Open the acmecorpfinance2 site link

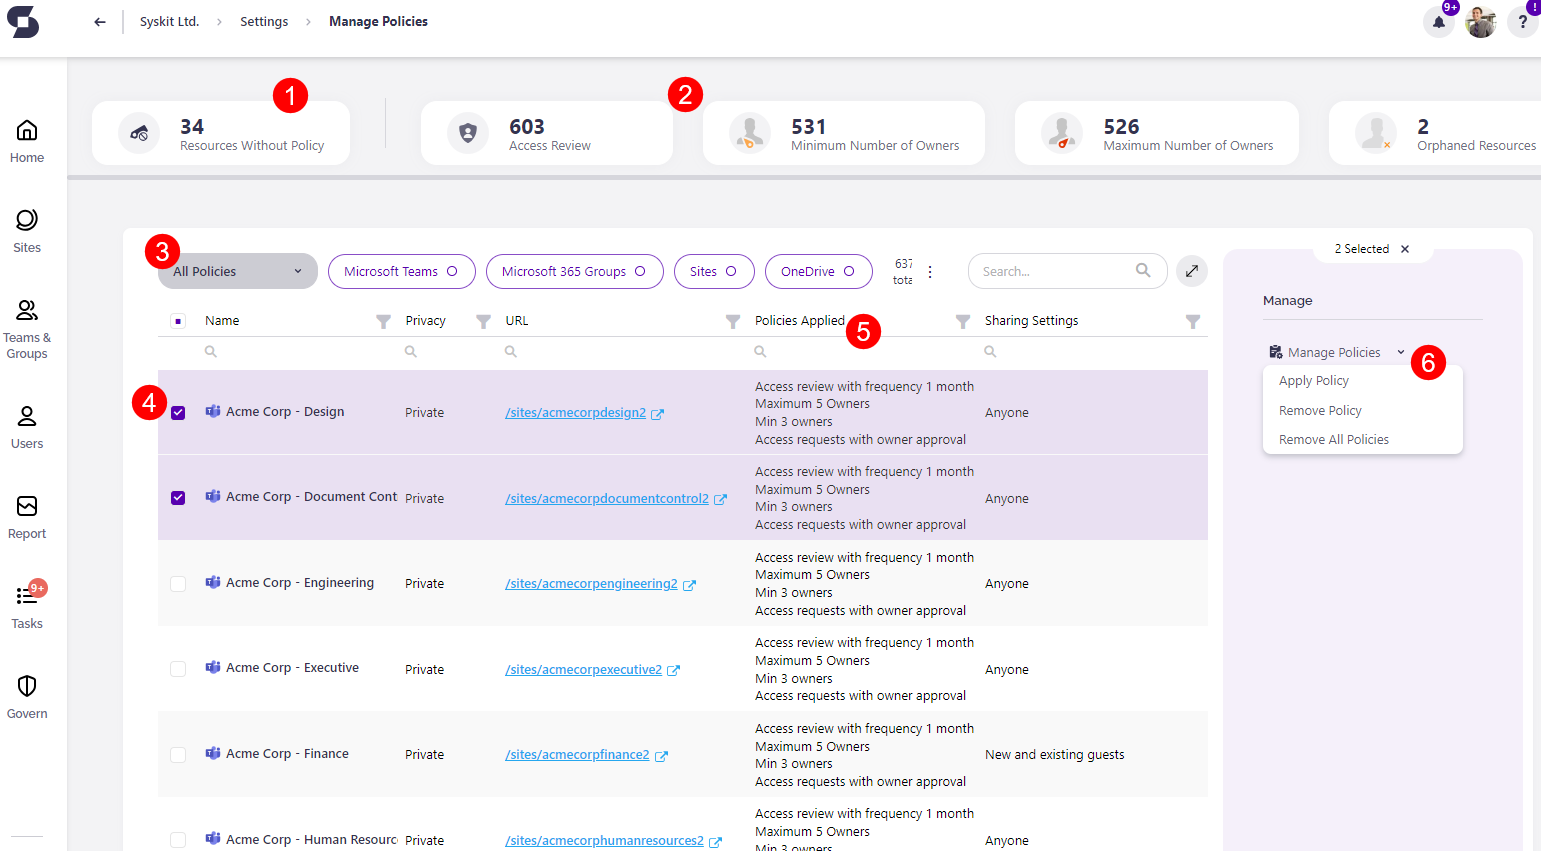coord(578,754)
